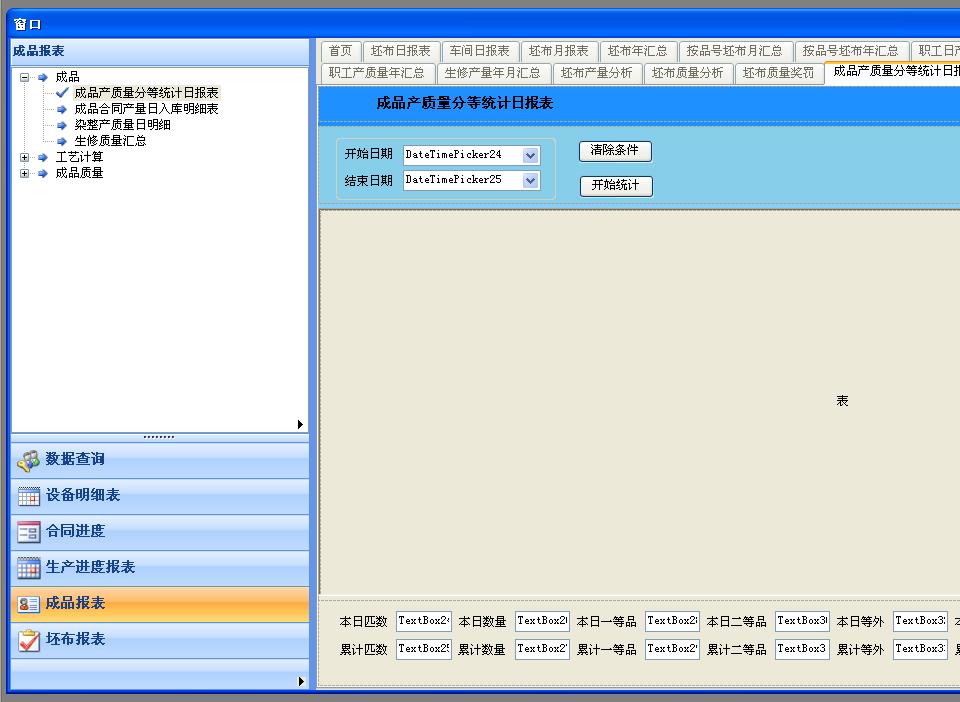The image size is (960, 702).
Task: Open the 生产进度报表 navigation section
Action: click(160, 568)
